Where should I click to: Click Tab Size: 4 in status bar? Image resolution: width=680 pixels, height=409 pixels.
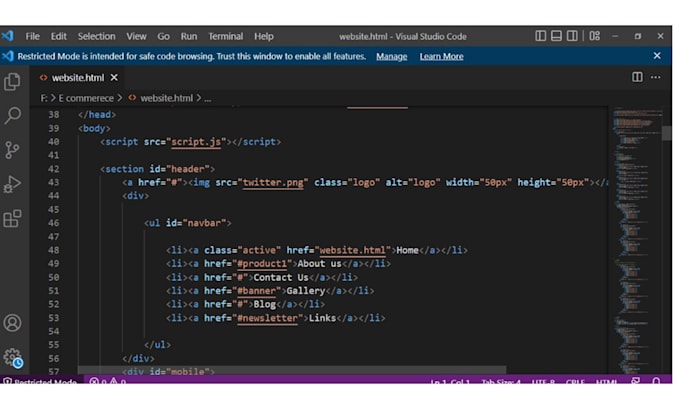(x=500, y=382)
